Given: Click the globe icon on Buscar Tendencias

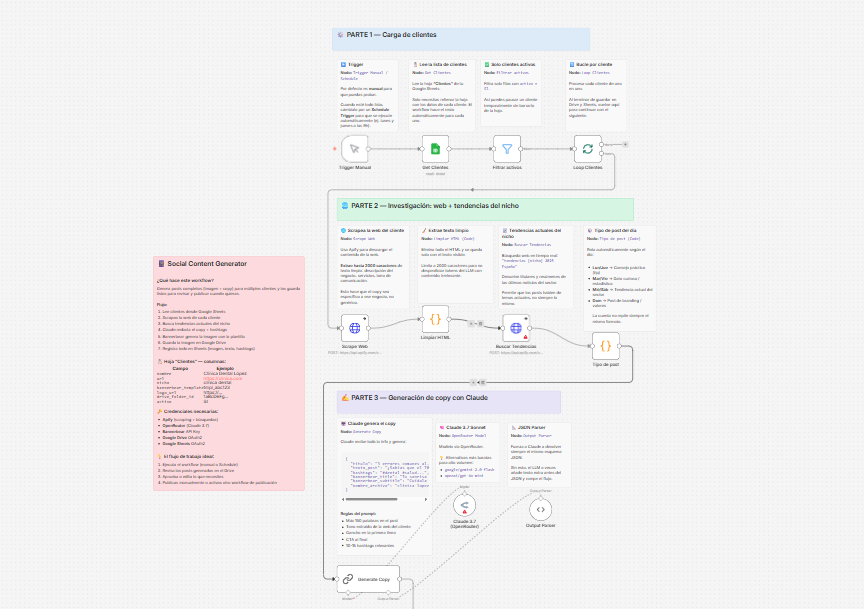Looking at the screenshot, I should 516,327.
